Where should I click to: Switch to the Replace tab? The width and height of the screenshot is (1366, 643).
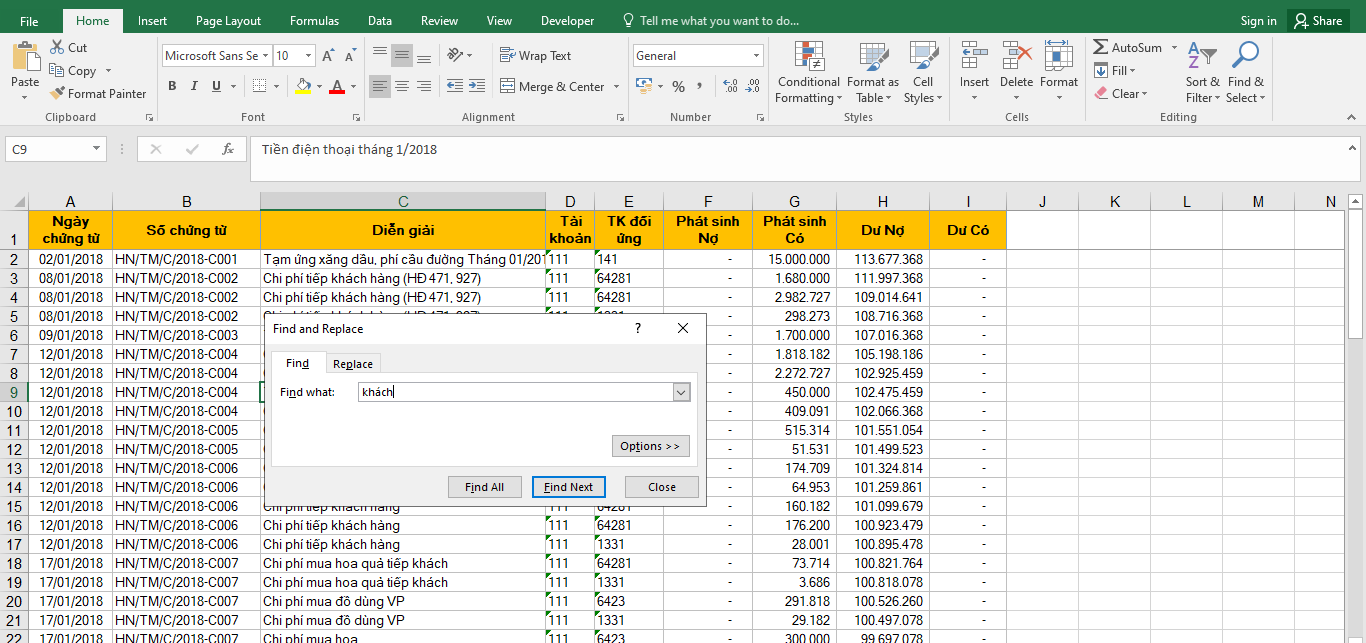[353, 364]
